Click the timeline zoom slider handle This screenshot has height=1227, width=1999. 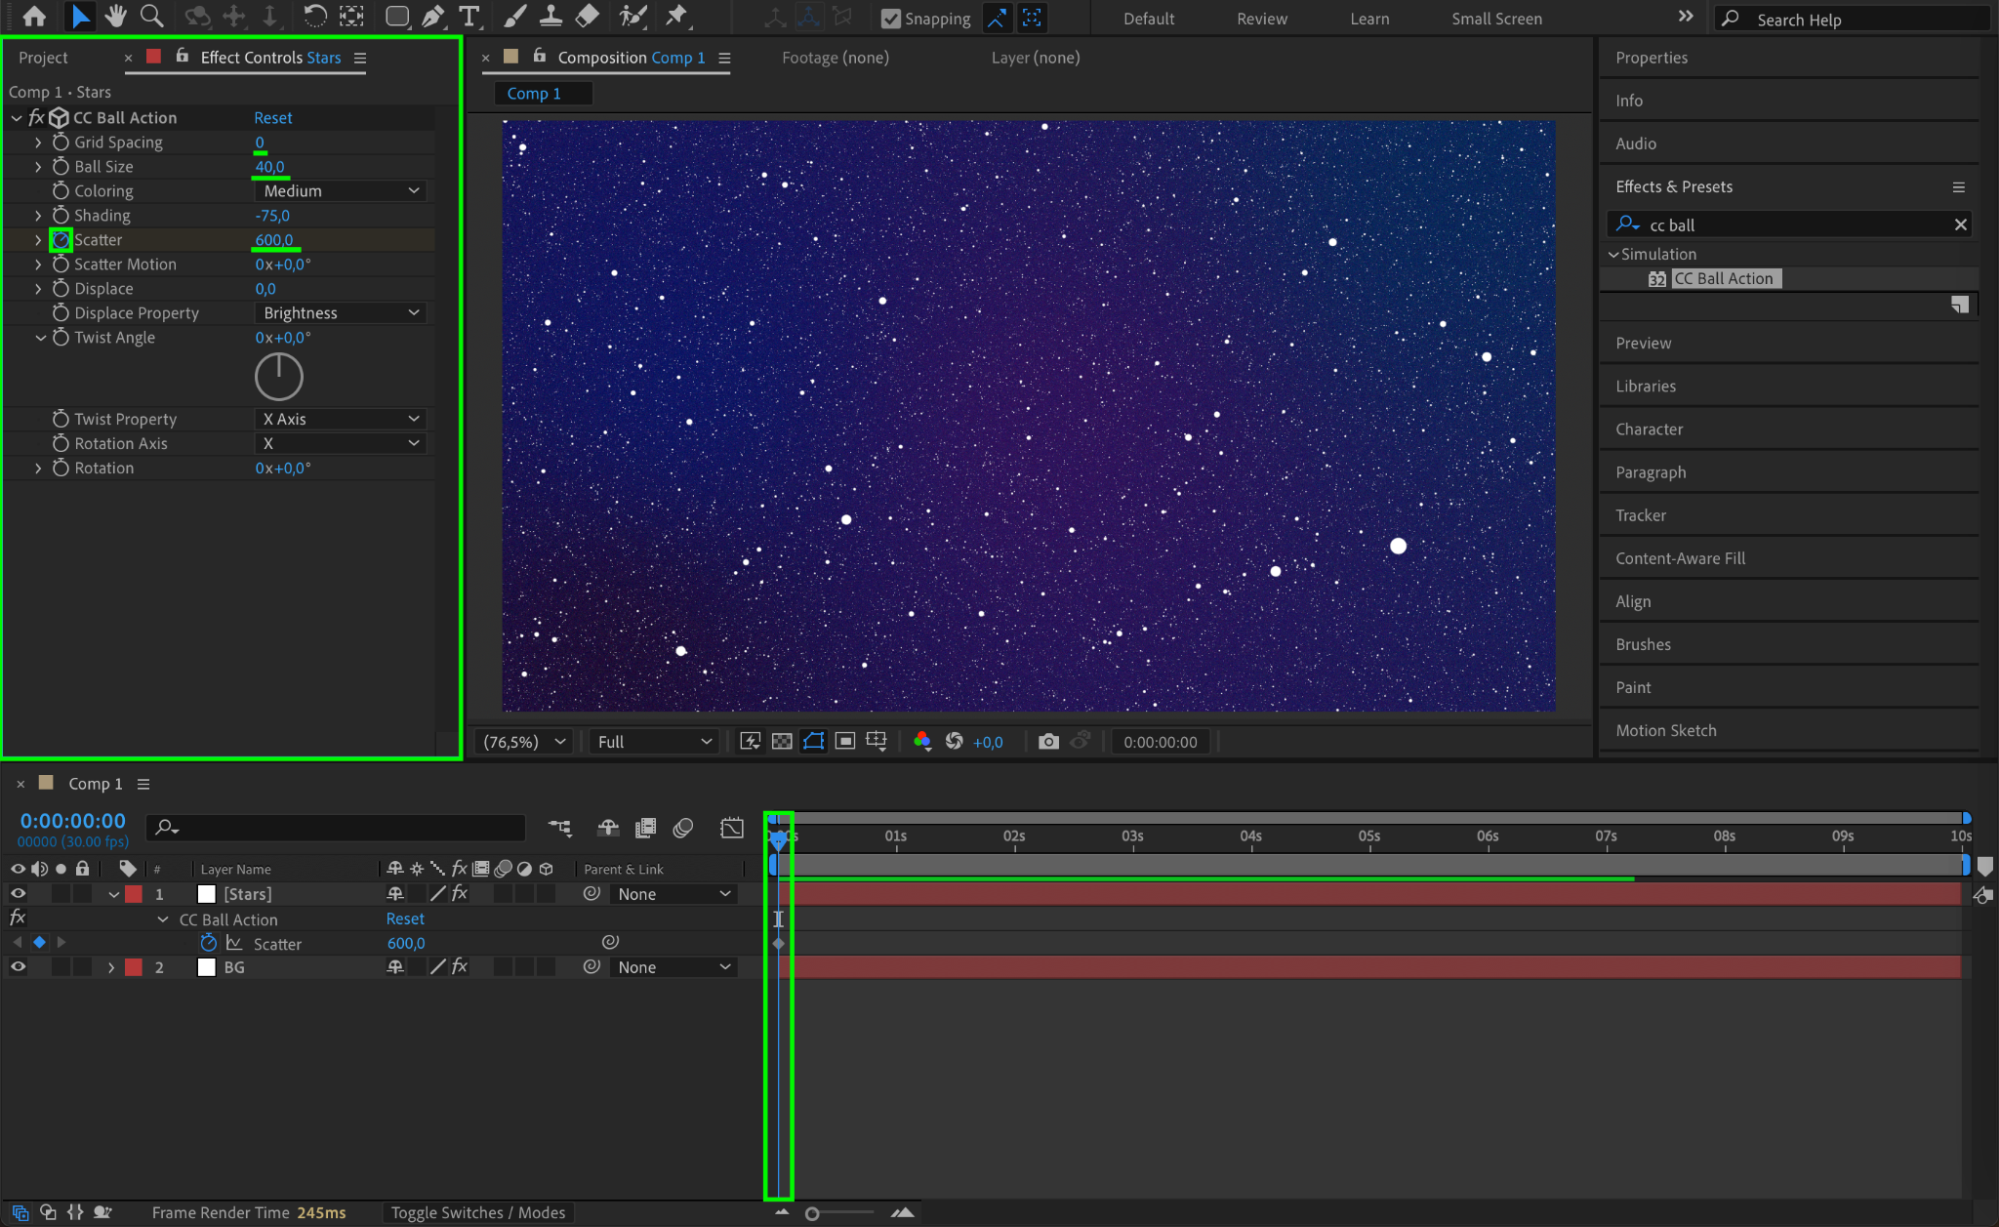coord(812,1213)
